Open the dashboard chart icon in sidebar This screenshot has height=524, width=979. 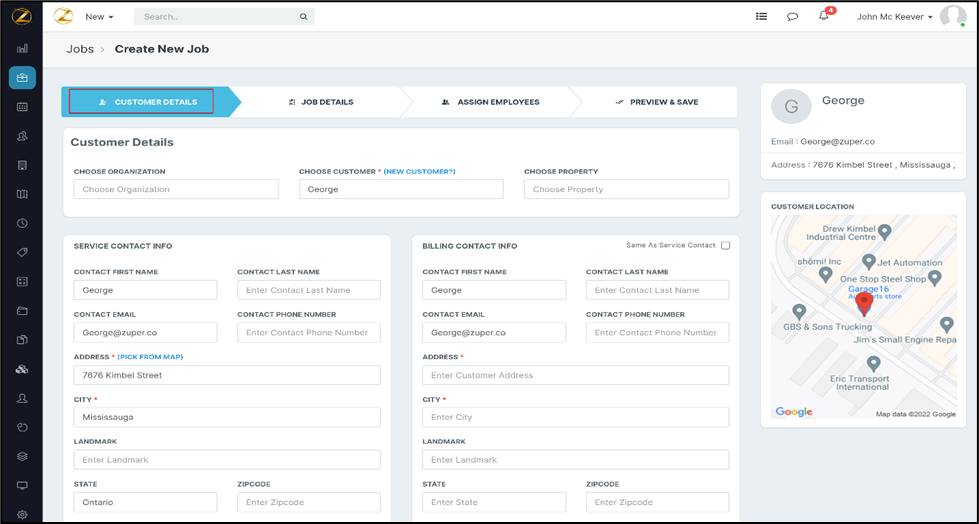pos(22,48)
